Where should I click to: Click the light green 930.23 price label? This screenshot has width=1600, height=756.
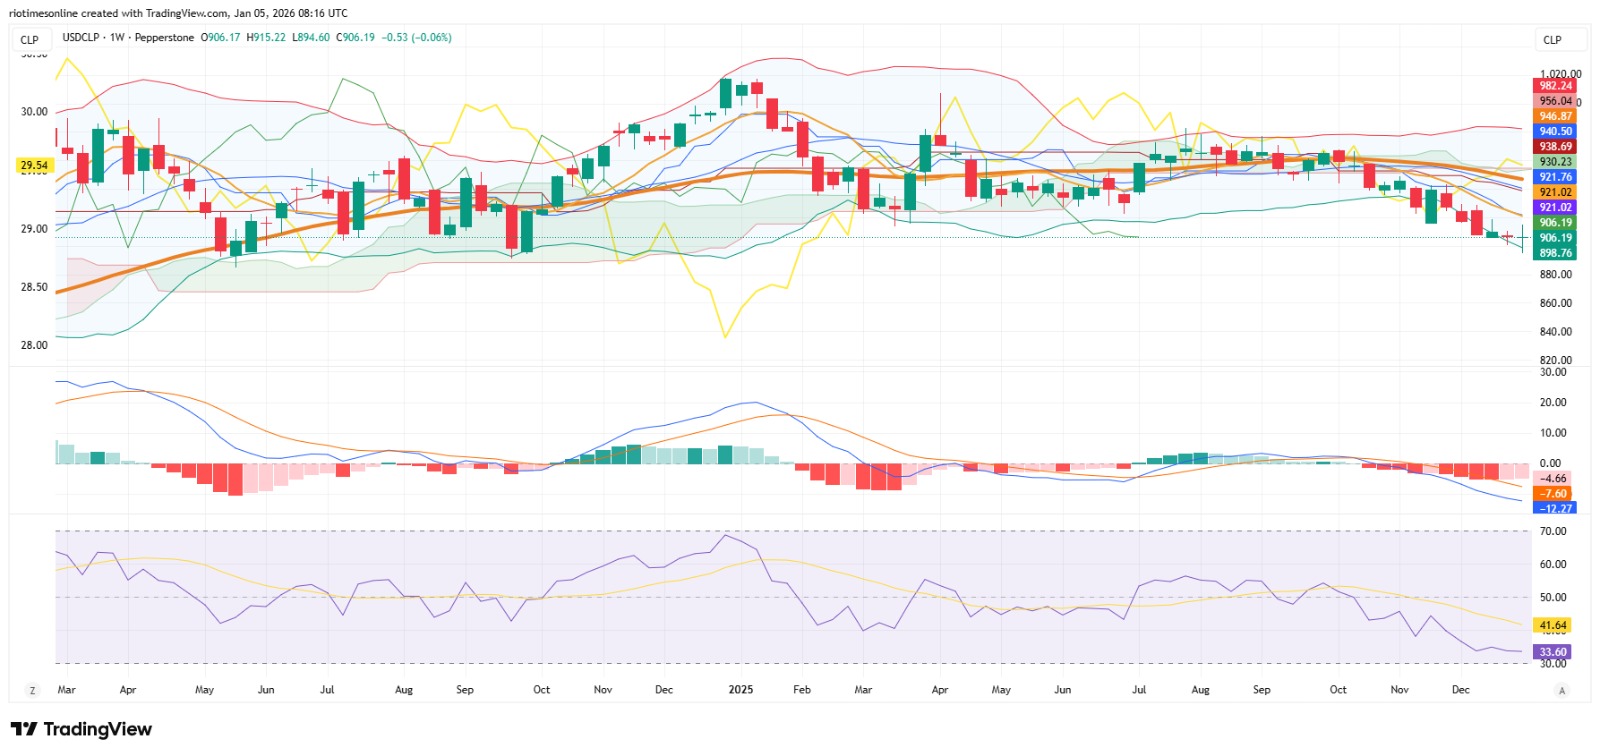click(1555, 161)
